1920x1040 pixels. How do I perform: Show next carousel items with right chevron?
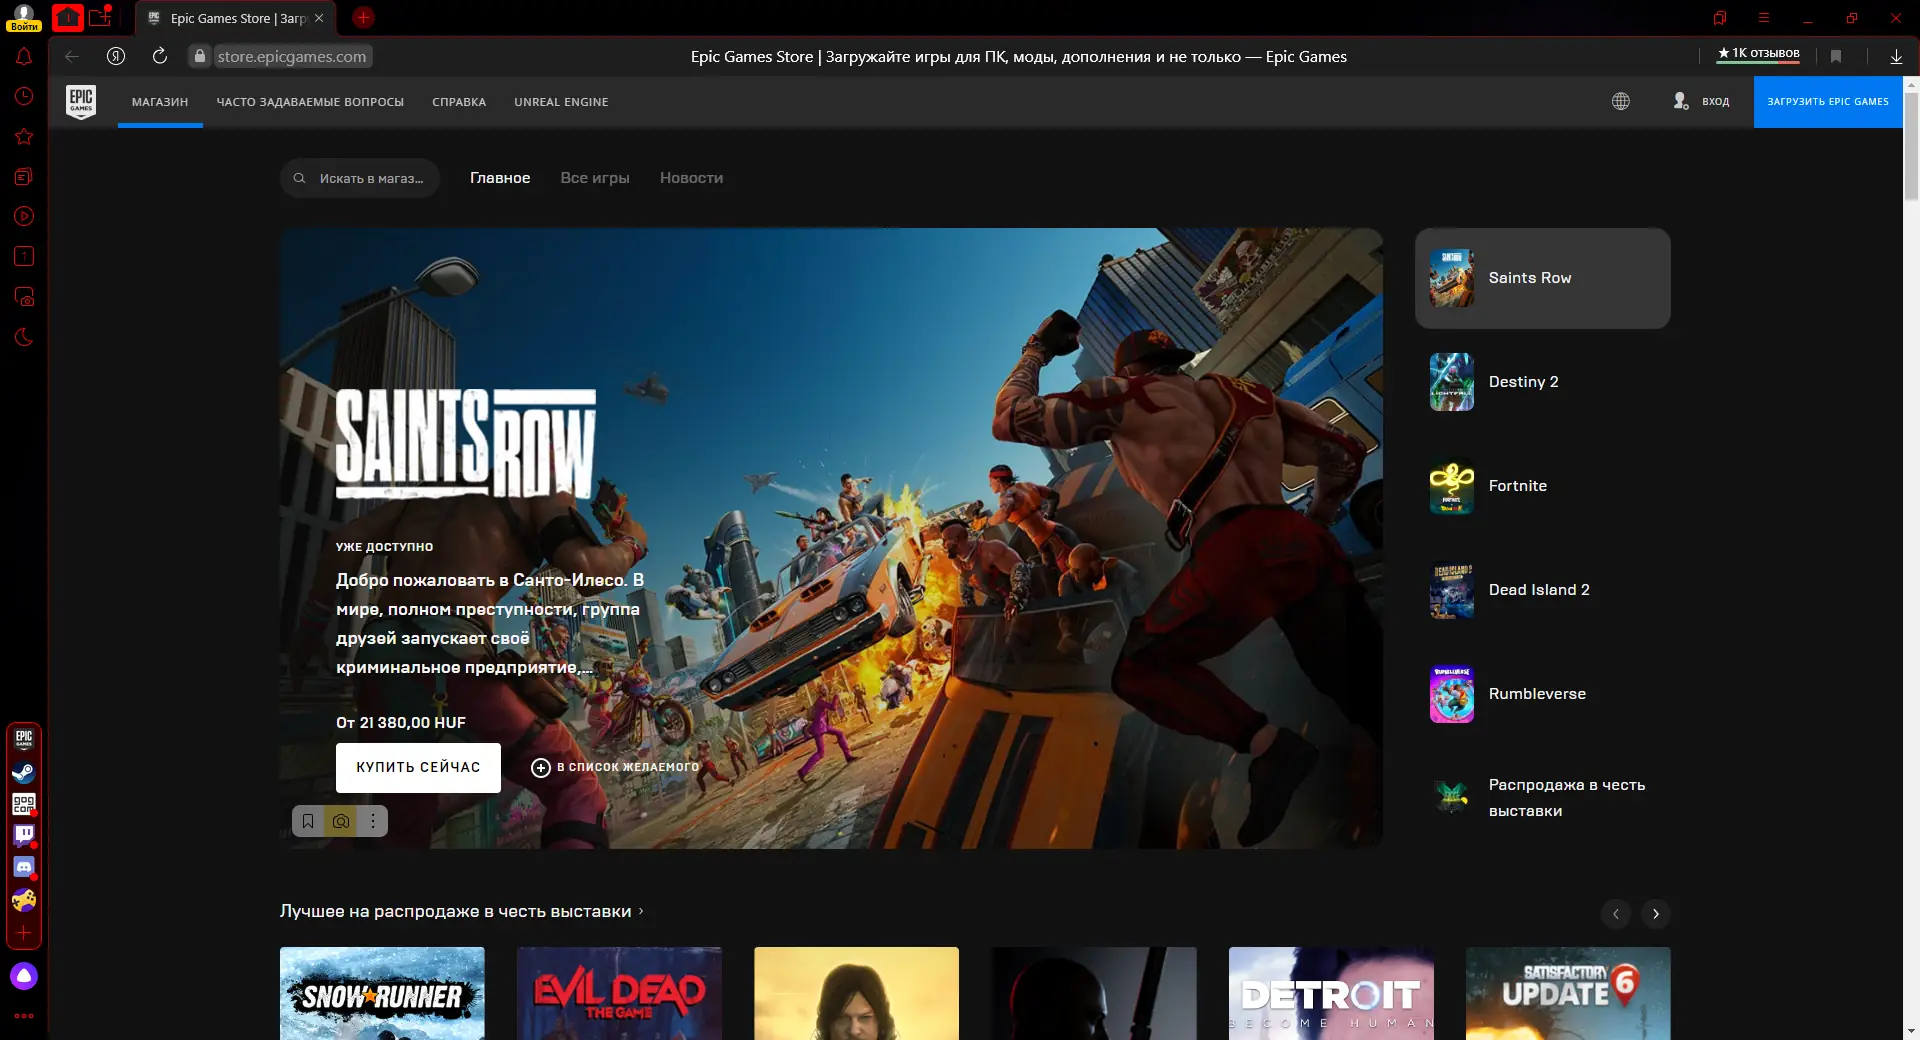pyautogui.click(x=1656, y=914)
